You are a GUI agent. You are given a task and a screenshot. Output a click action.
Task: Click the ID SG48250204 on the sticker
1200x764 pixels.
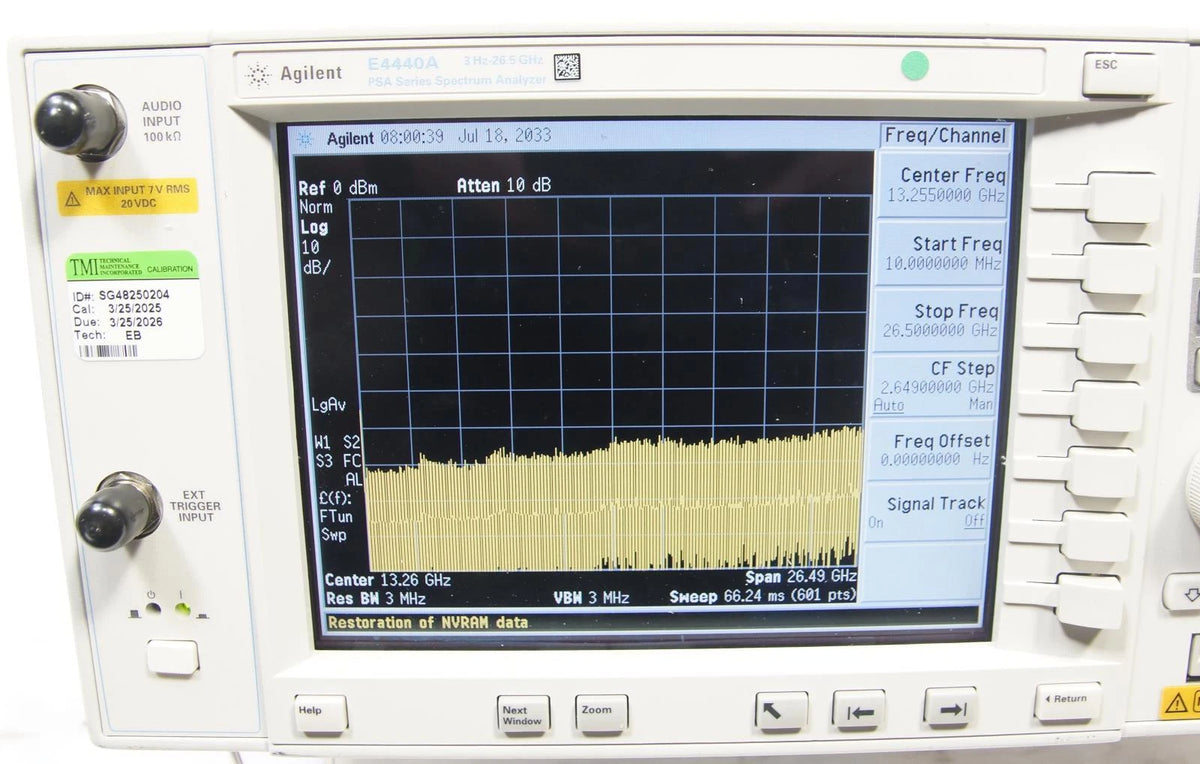119,297
